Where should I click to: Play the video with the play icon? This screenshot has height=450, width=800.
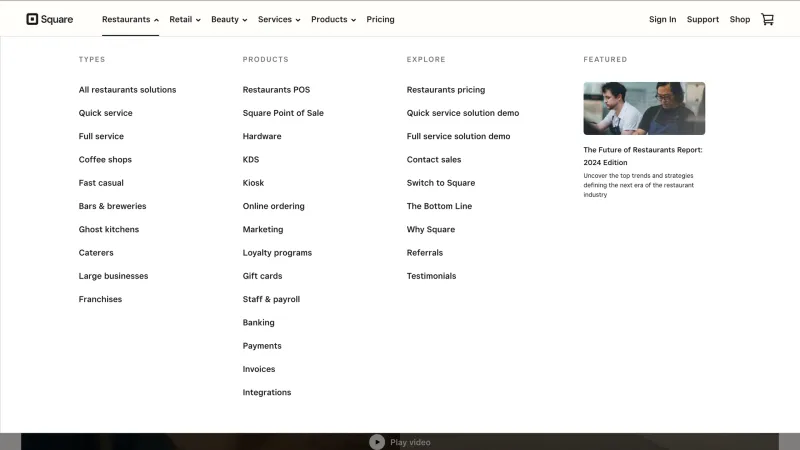point(377,442)
